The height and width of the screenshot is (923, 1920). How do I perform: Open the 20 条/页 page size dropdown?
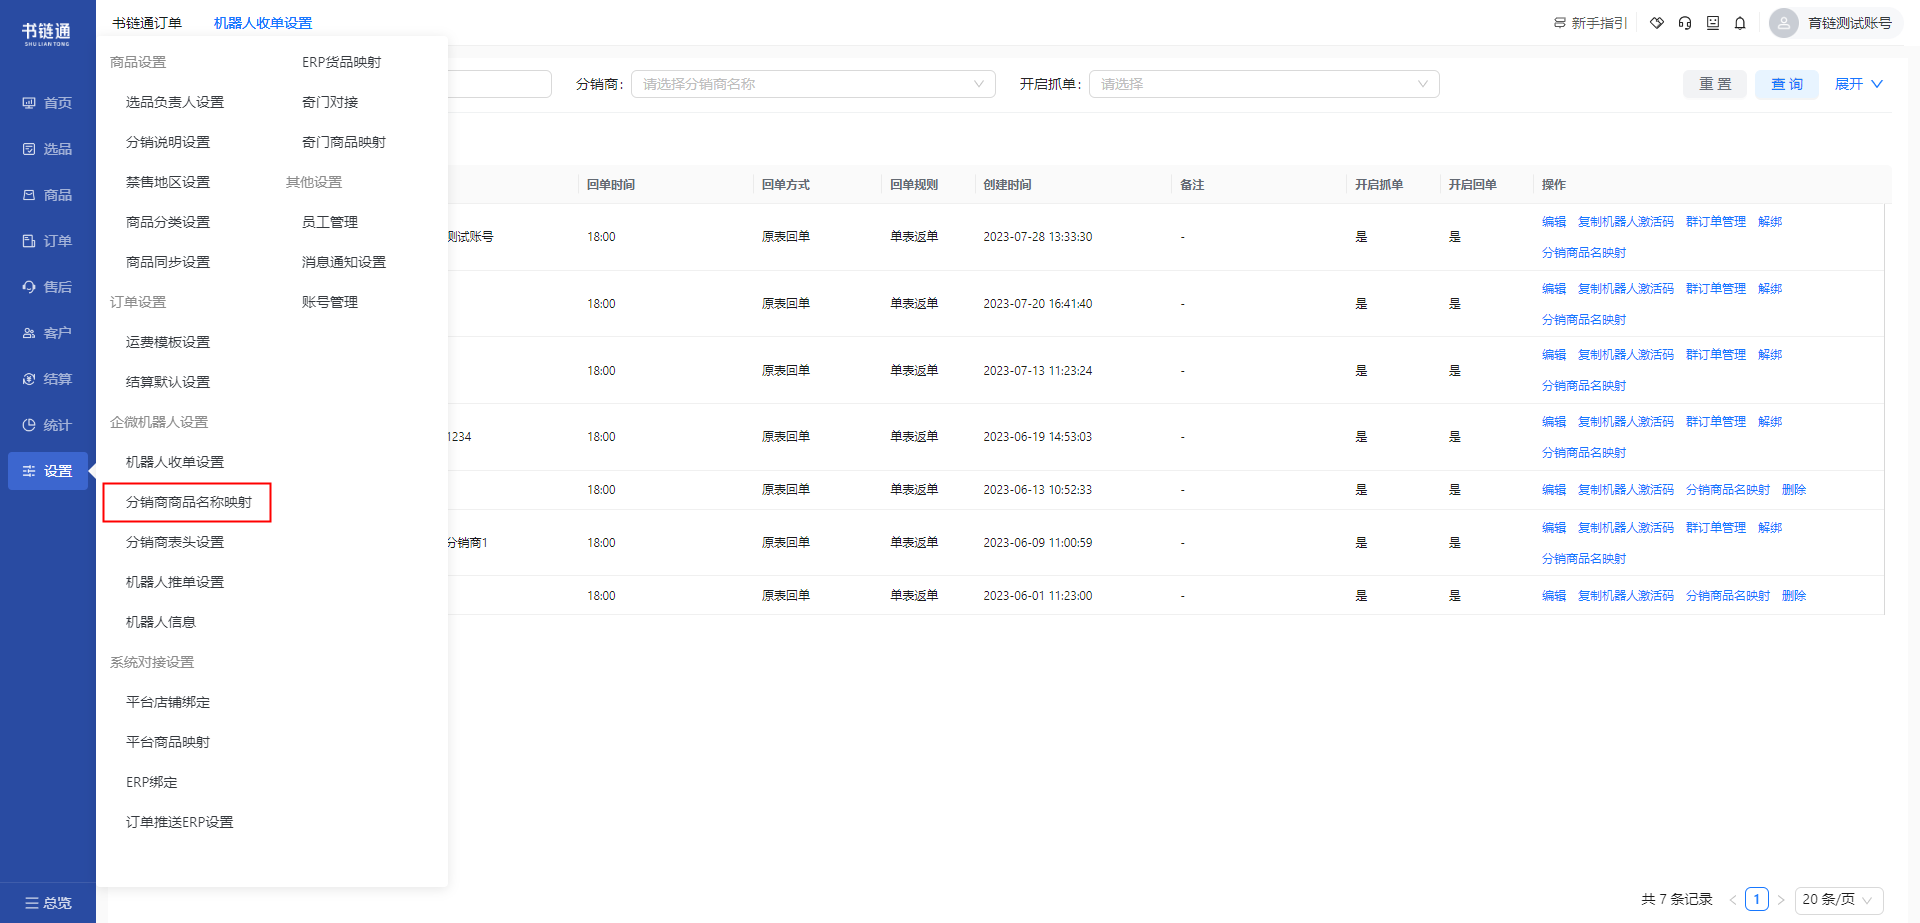coord(1839,899)
